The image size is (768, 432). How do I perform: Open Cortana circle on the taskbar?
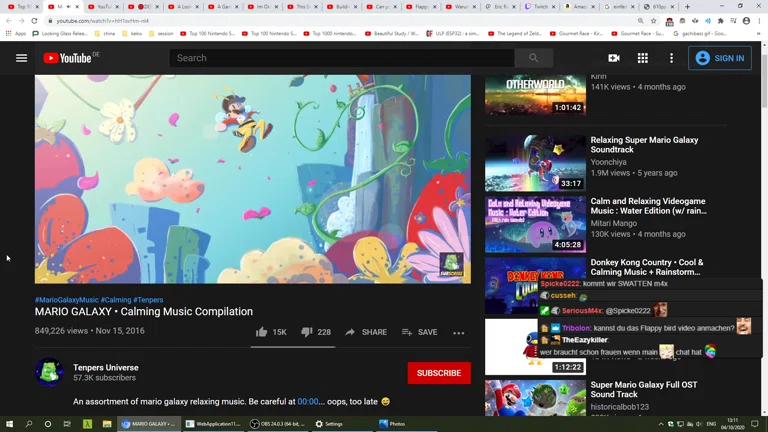(x=48, y=424)
